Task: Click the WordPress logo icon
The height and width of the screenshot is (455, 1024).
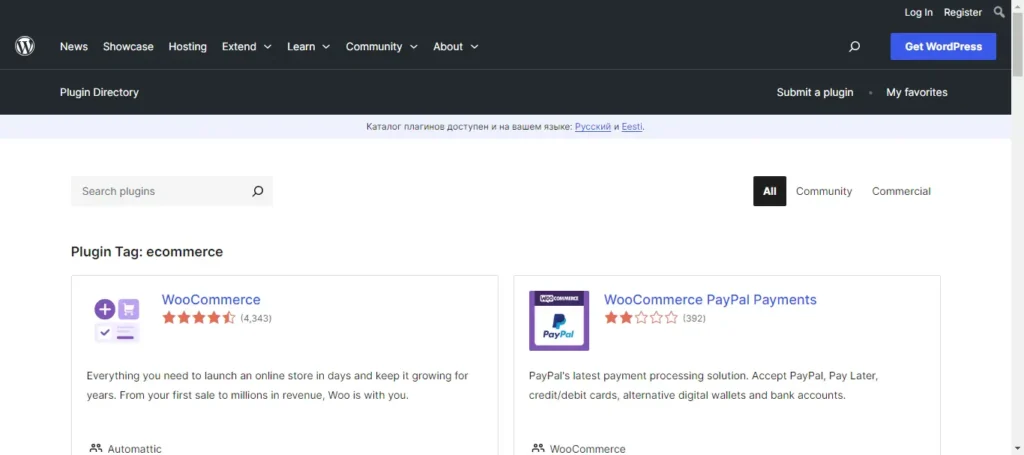Action: [x=25, y=46]
